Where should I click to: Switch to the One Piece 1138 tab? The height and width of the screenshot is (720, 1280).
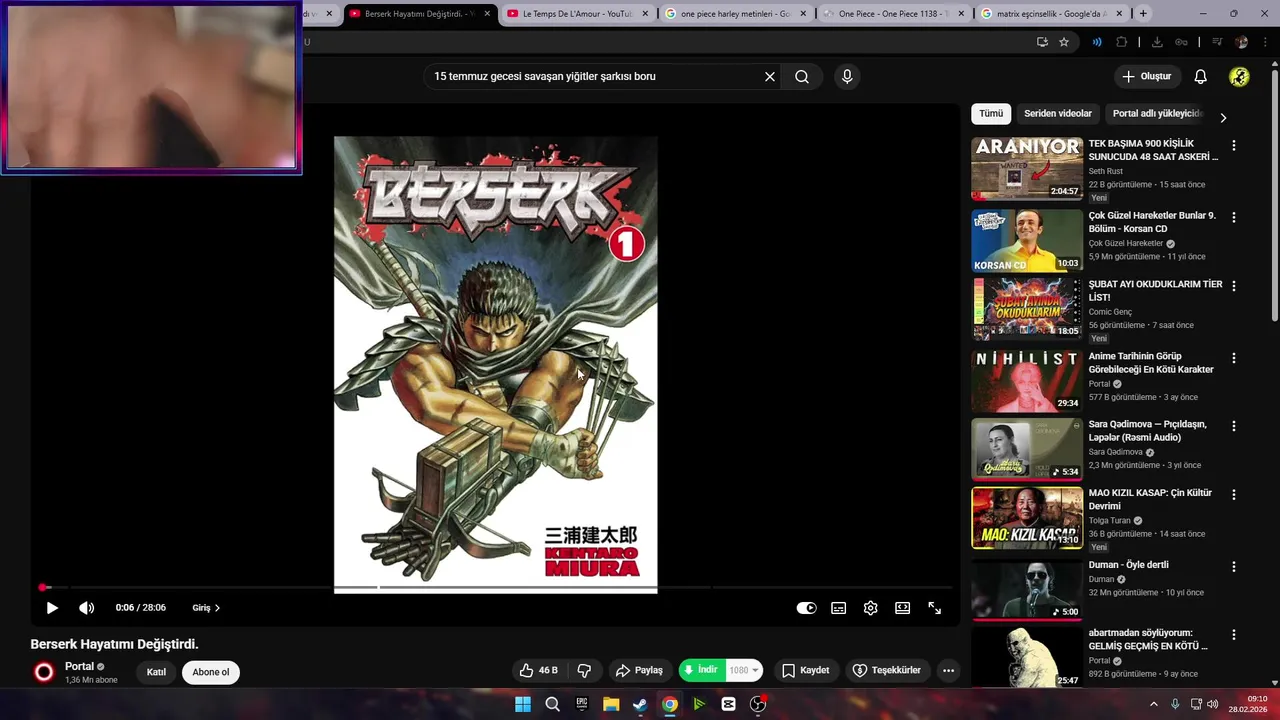[x=894, y=14]
